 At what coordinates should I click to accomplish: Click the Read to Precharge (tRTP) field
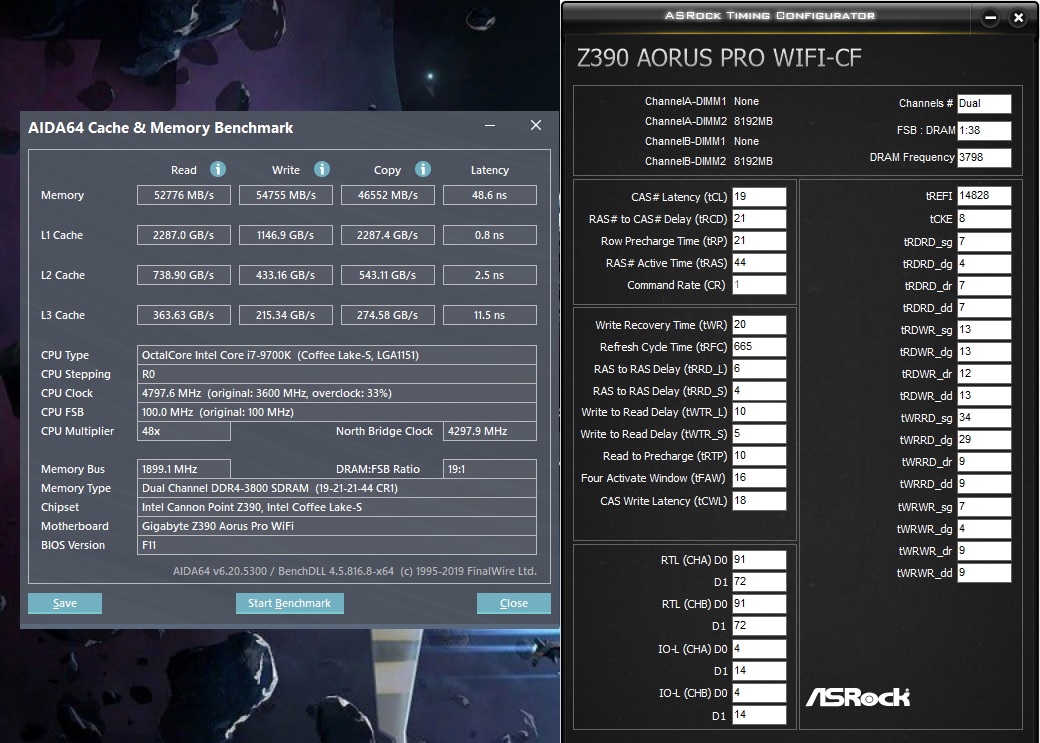pos(759,456)
